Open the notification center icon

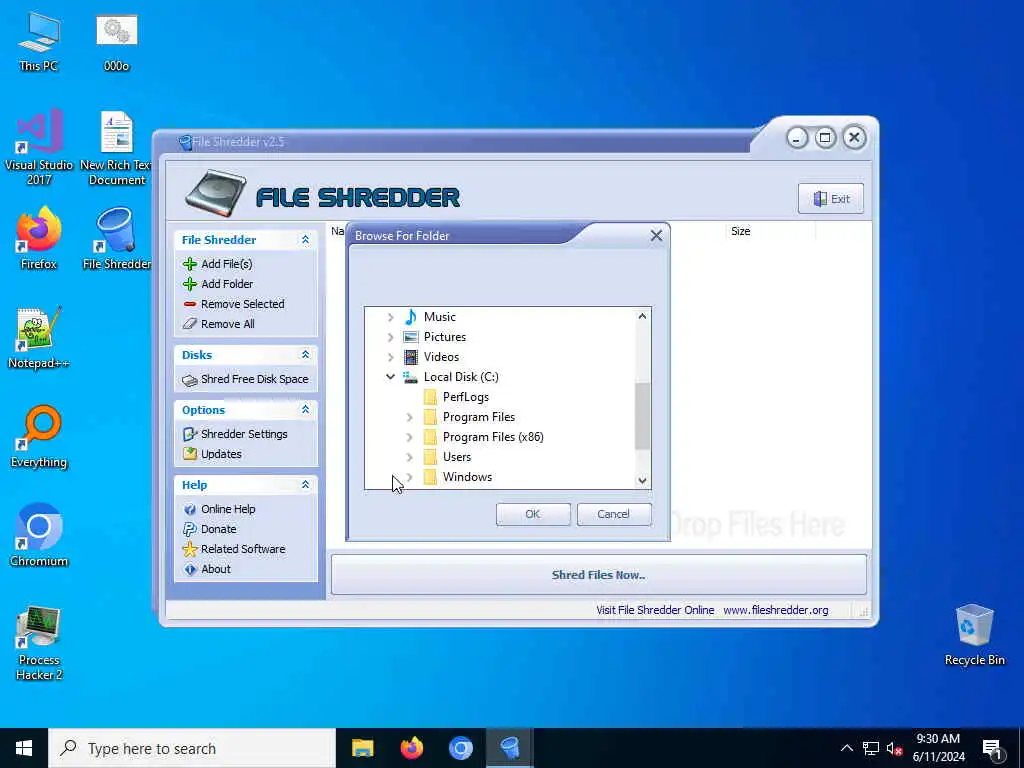(991, 748)
